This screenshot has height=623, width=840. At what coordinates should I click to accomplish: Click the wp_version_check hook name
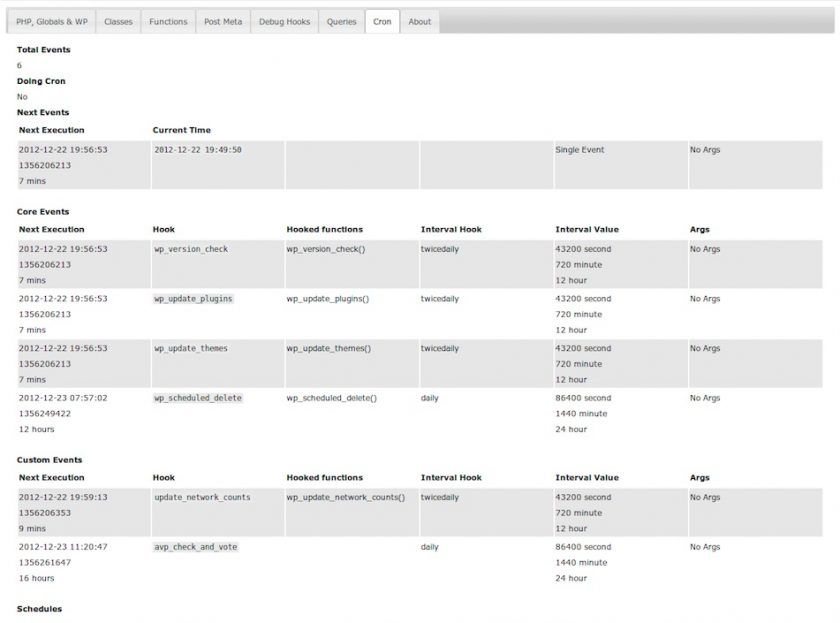pyautogui.click(x=191, y=249)
